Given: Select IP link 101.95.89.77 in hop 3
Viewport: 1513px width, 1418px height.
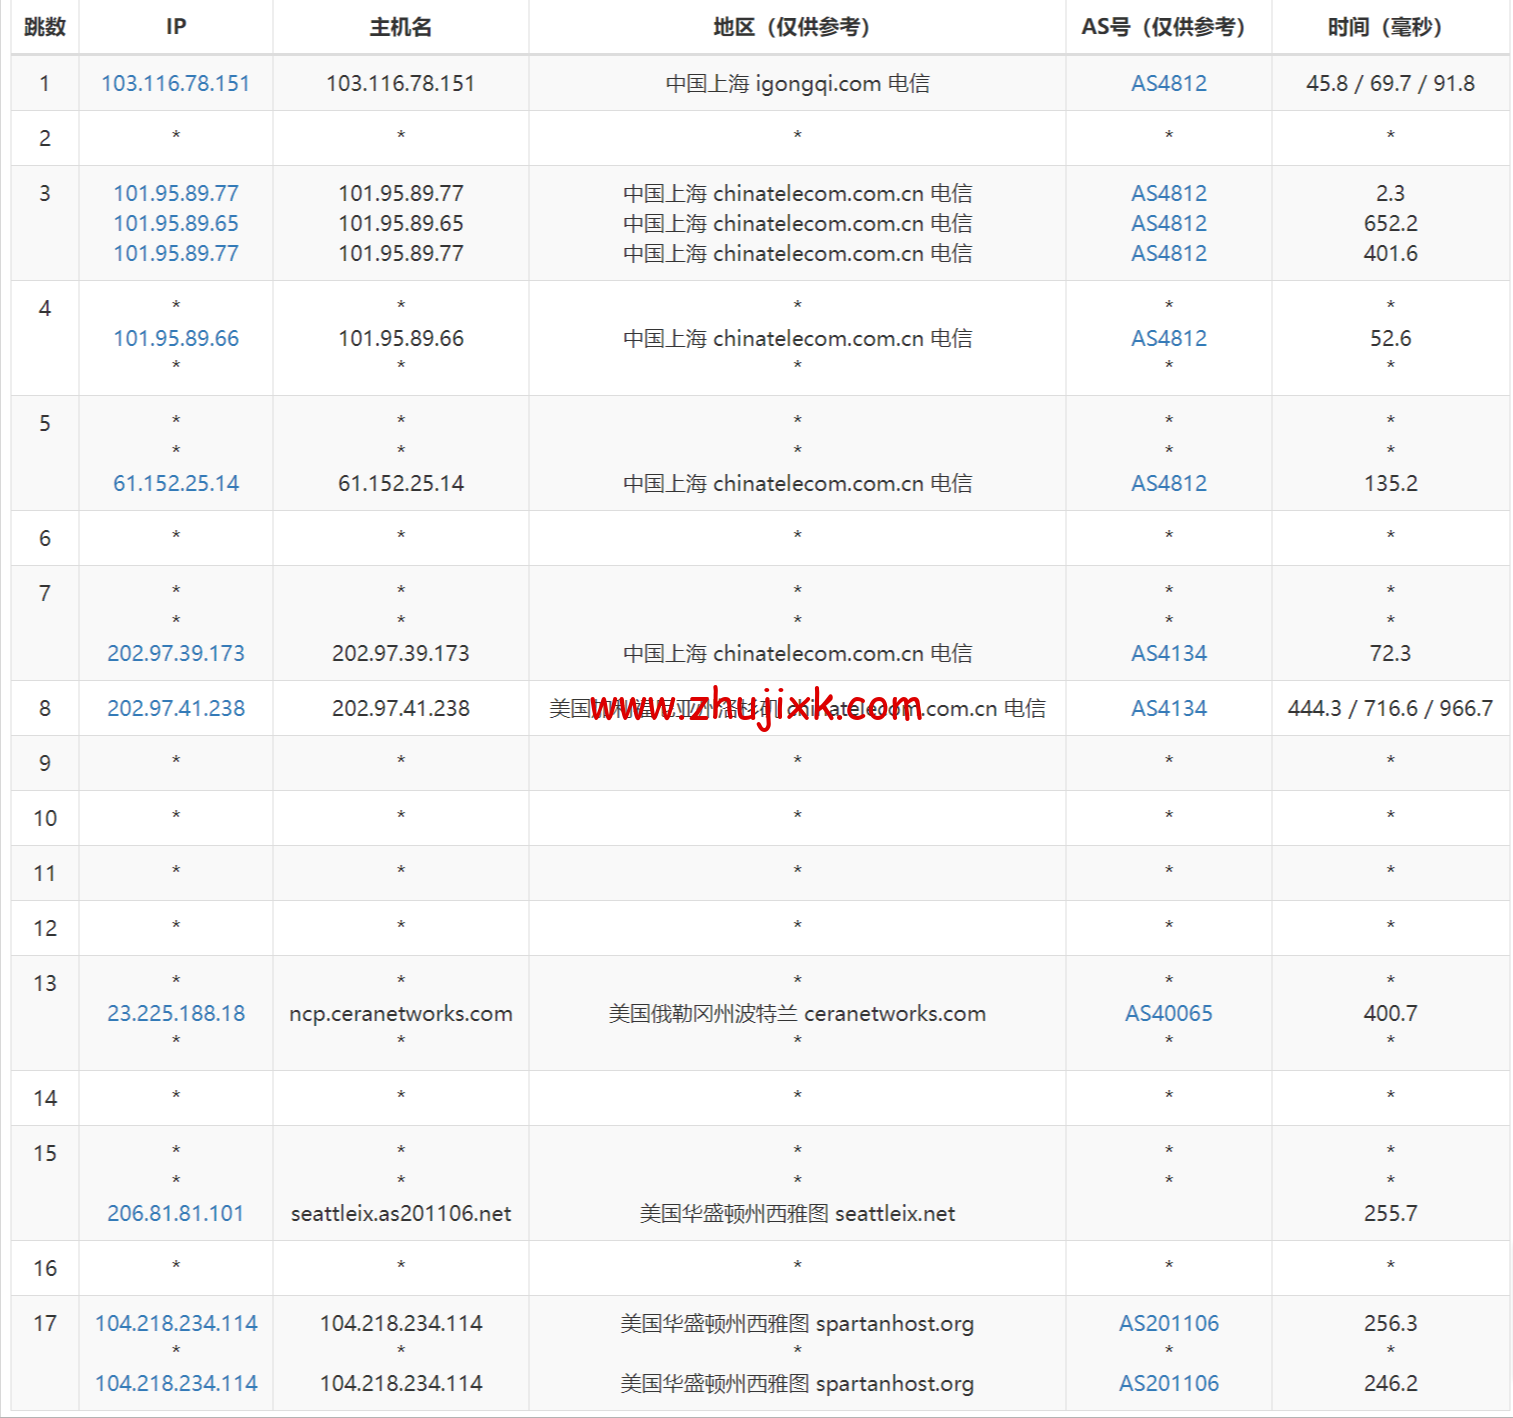Looking at the screenshot, I should pyautogui.click(x=175, y=193).
